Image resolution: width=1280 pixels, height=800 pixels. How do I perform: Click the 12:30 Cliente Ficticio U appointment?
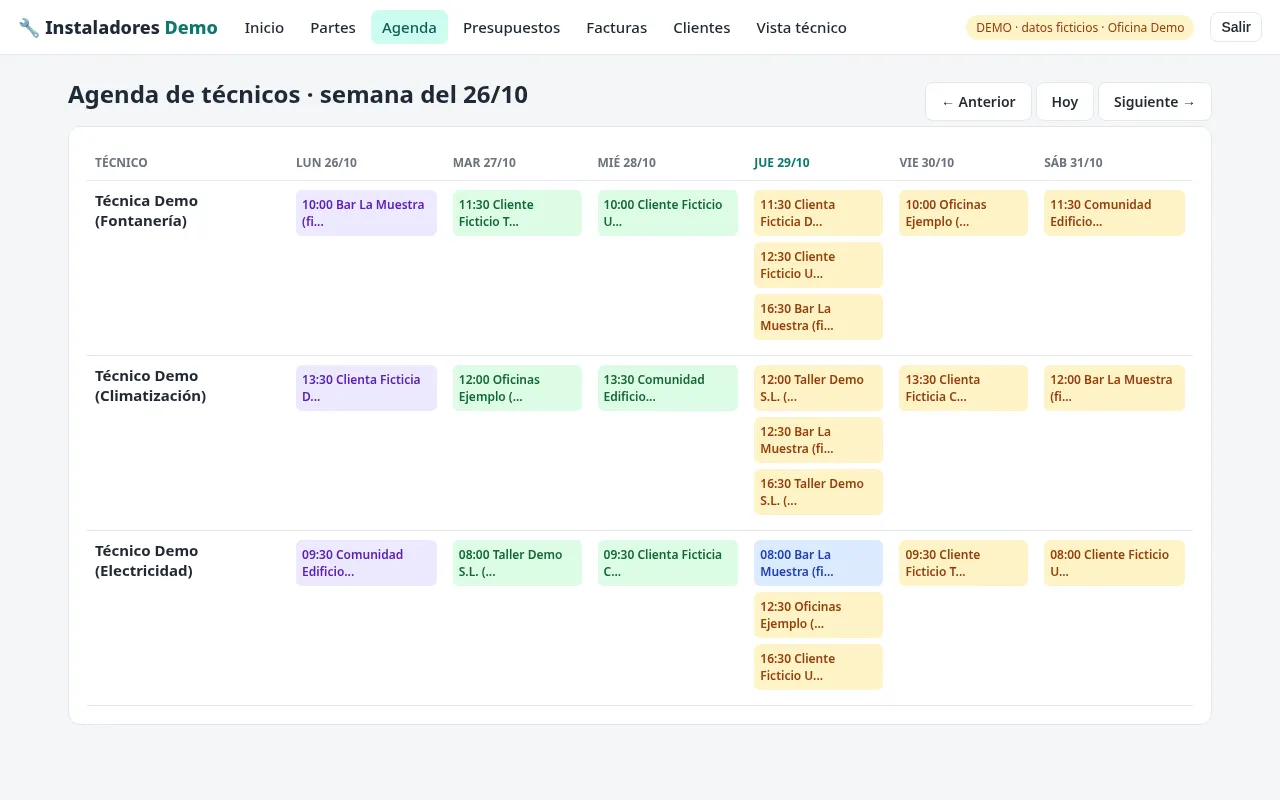point(818,265)
